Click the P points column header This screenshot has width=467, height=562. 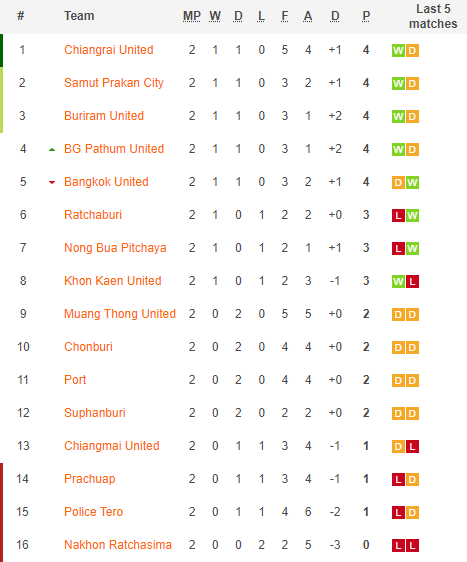[366, 16]
